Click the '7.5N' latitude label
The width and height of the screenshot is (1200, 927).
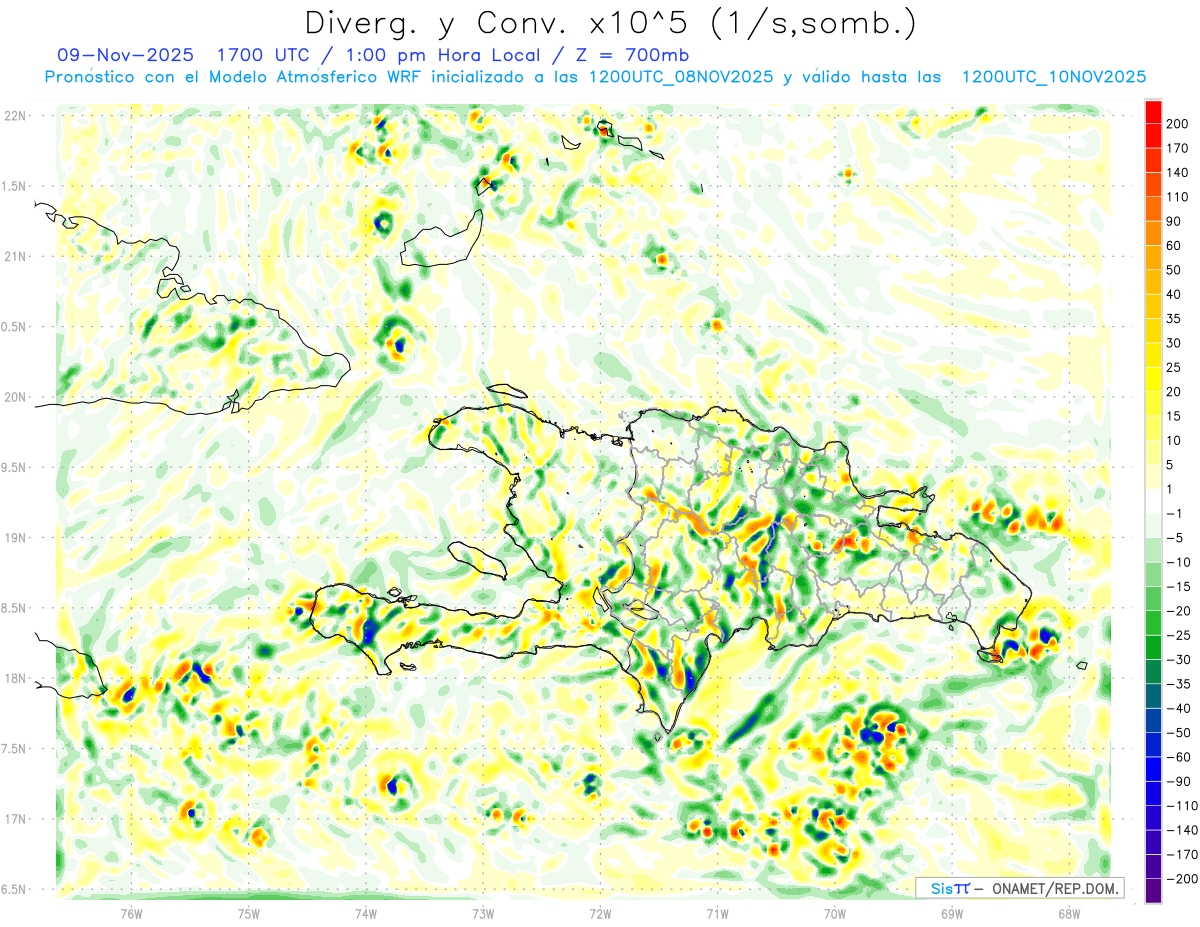point(15,748)
